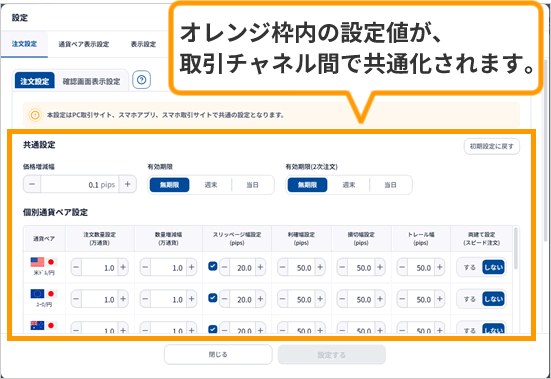Select 週末 for 有効期限
Screen dimensions: 551x379
click(x=211, y=185)
